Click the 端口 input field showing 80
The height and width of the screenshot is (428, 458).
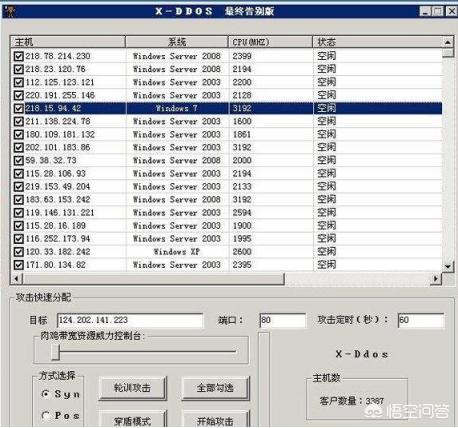point(282,320)
